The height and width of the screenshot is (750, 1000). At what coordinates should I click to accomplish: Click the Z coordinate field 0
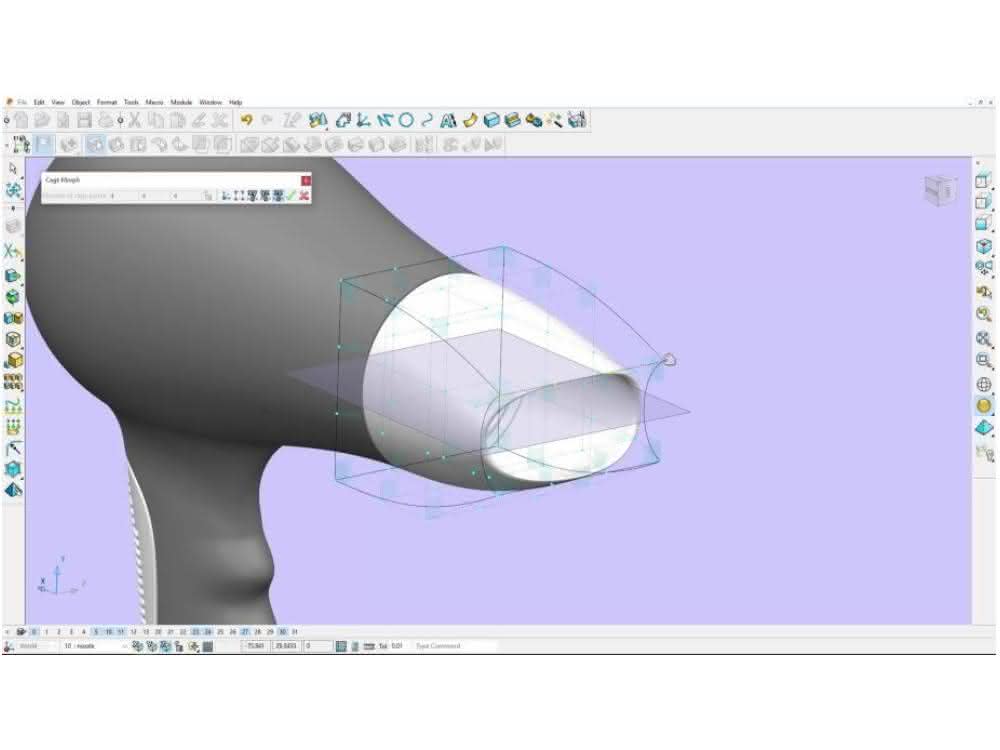point(318,646)
